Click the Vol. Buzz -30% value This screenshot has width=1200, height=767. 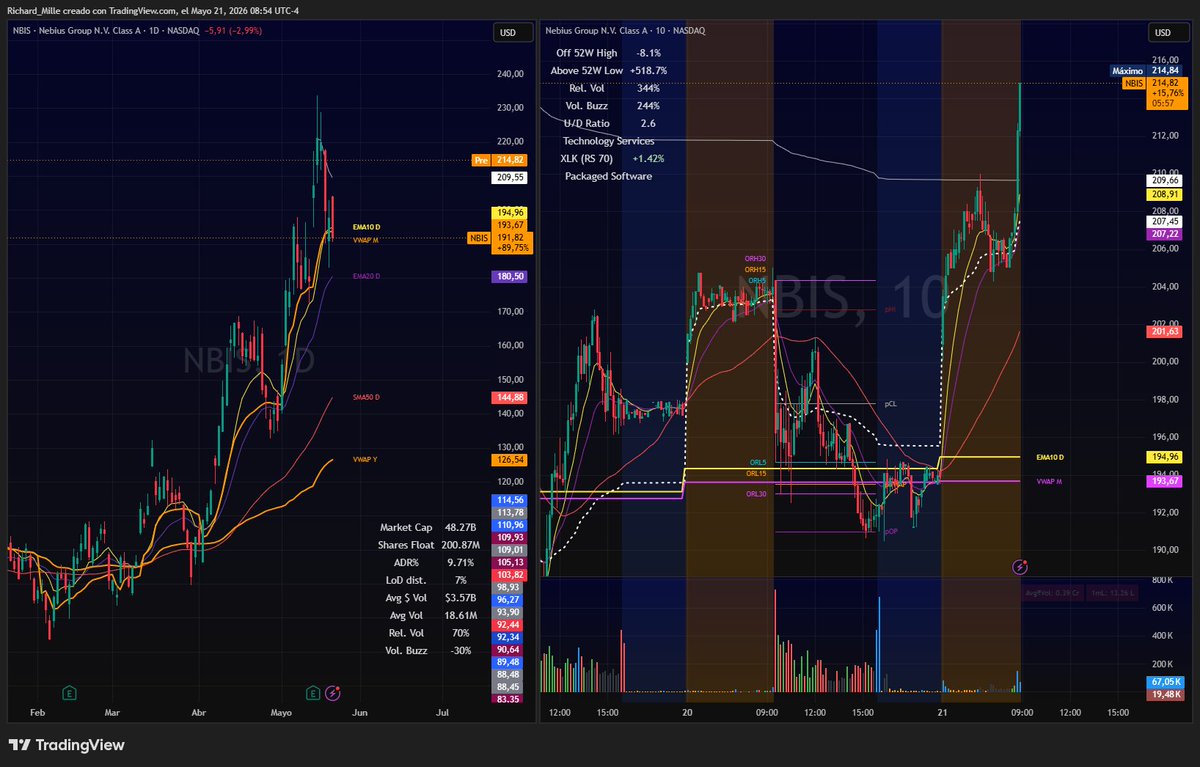[461, 650]
